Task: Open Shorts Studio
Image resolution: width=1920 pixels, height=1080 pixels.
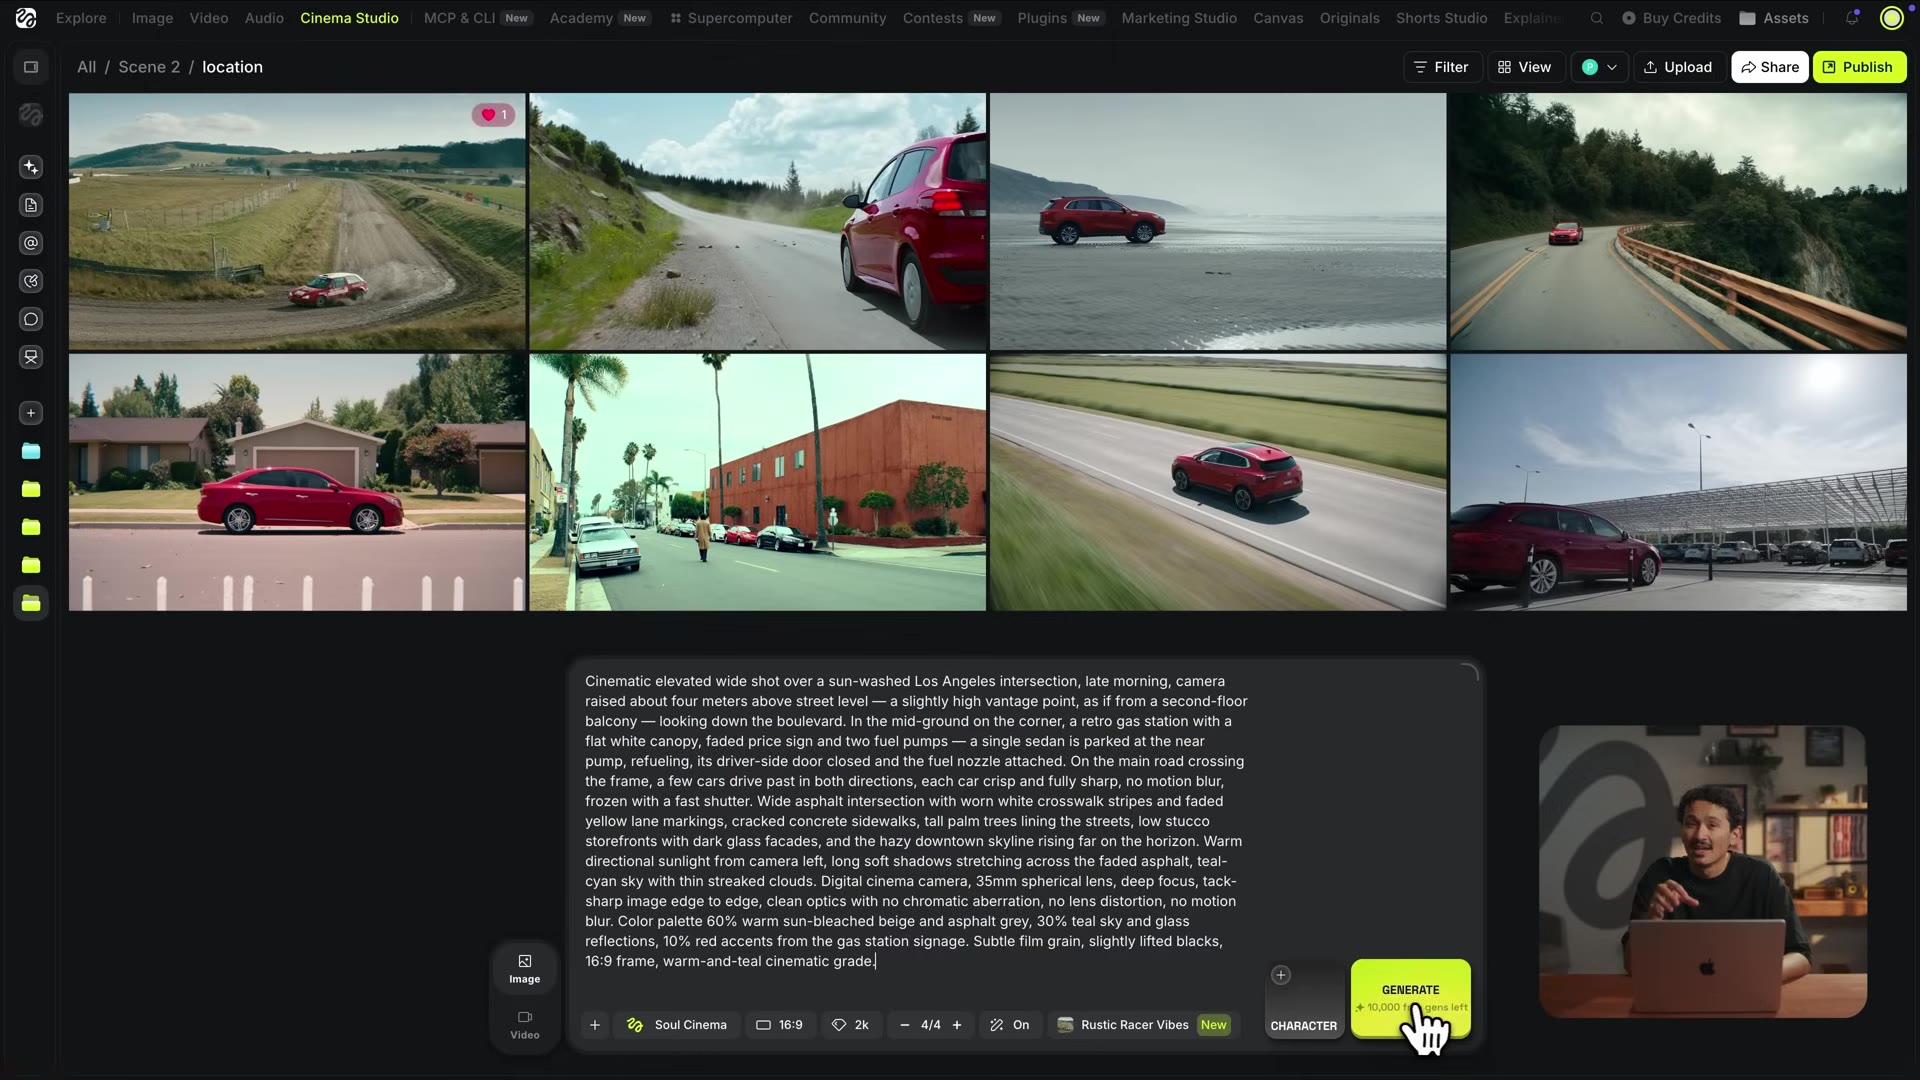Action: pos(1441,18)
